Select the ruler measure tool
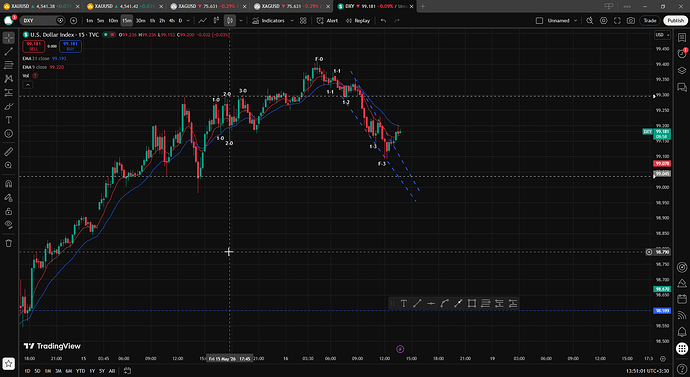The height and width of the screenshot is (377, 690). [x=8, y=152]
